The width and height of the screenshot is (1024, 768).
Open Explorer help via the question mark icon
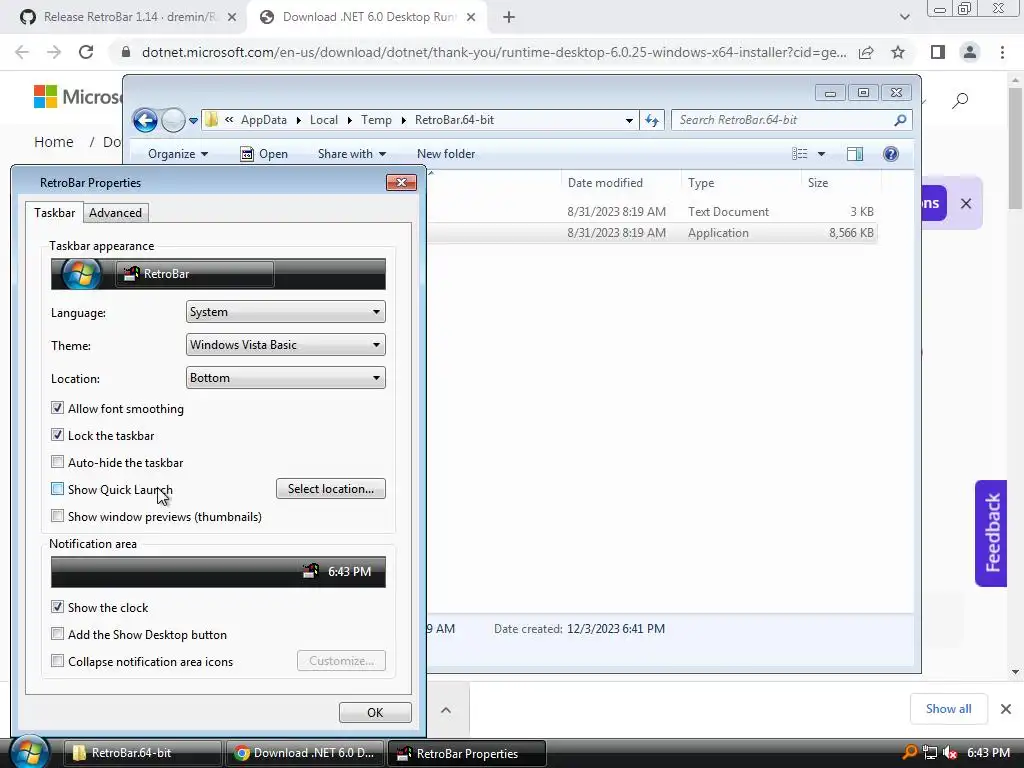891,153
